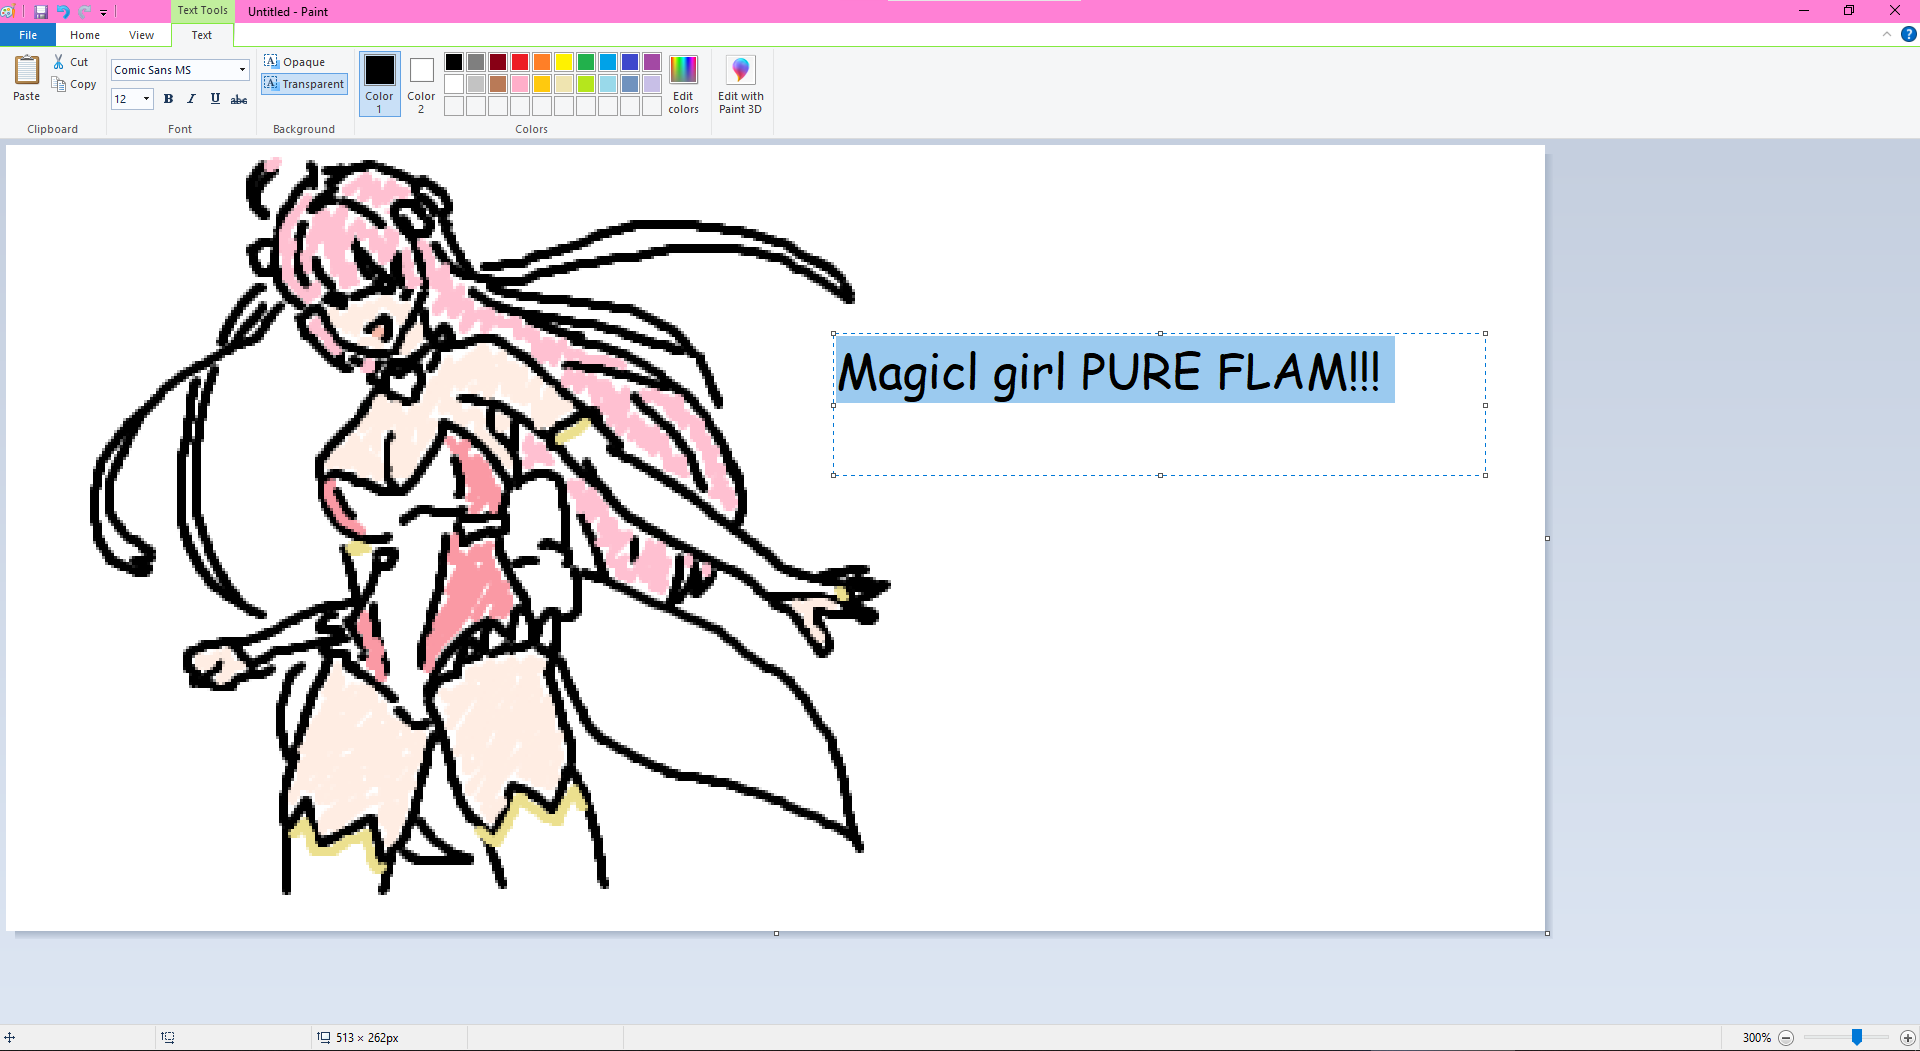Switch to the View tab
This screenshot has width=1920, height=1051.
point(141,35)
